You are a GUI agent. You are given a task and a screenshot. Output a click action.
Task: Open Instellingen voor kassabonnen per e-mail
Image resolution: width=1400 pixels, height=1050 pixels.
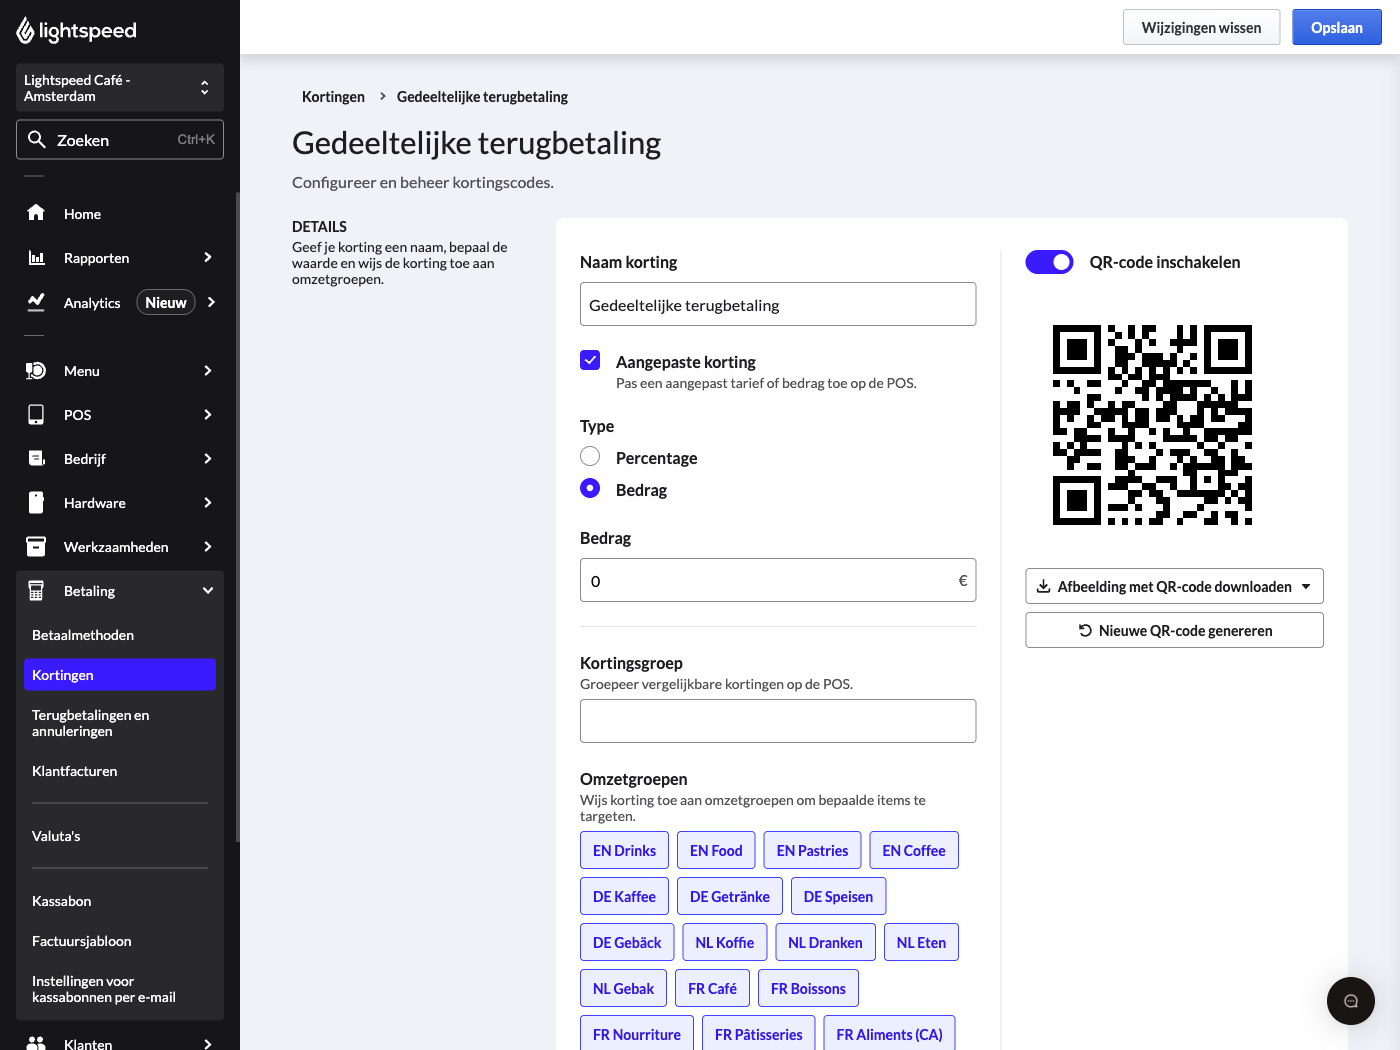coord(120,989)
